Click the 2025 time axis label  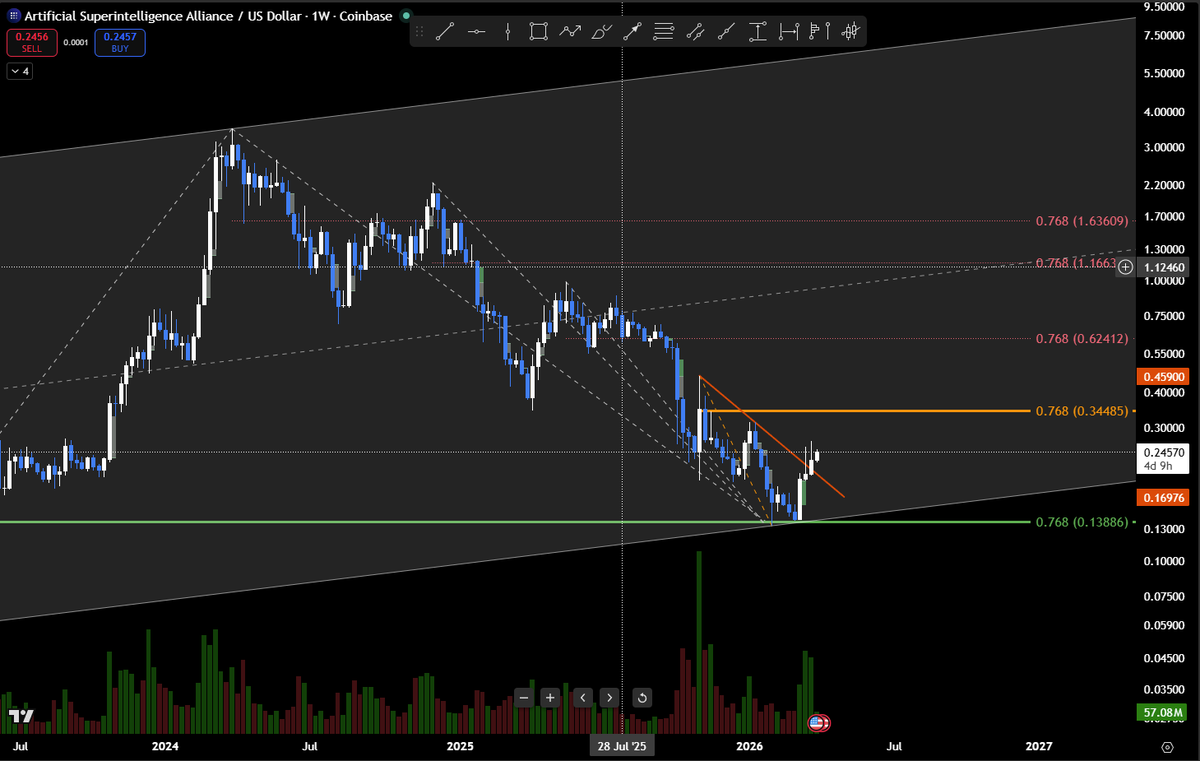click(460, 746)
